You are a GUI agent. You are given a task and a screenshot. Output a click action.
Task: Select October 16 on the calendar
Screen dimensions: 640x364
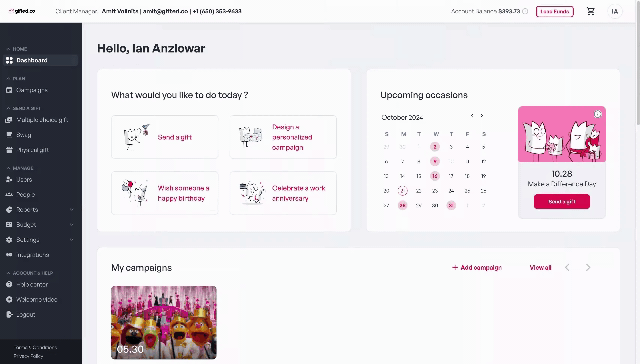pyautogui.click(x=435, y=176)
